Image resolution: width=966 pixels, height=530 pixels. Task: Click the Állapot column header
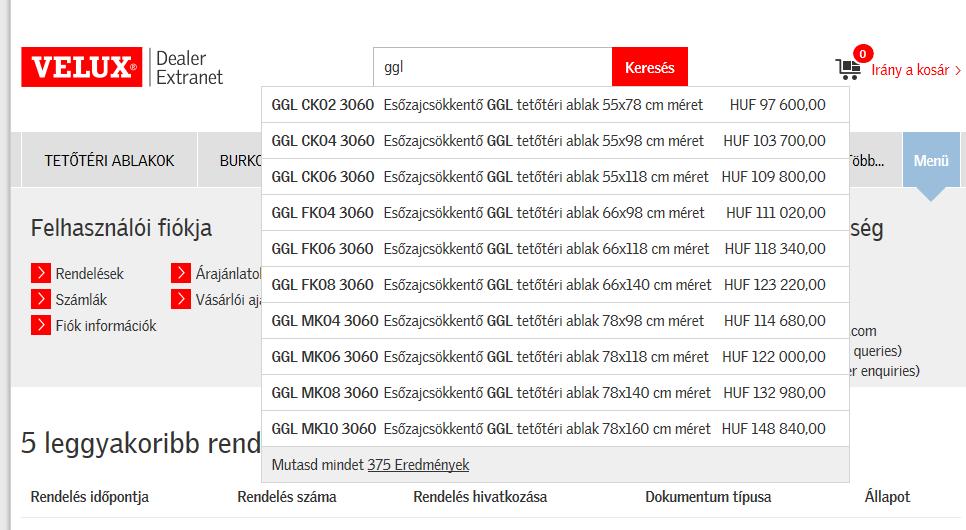887,497
